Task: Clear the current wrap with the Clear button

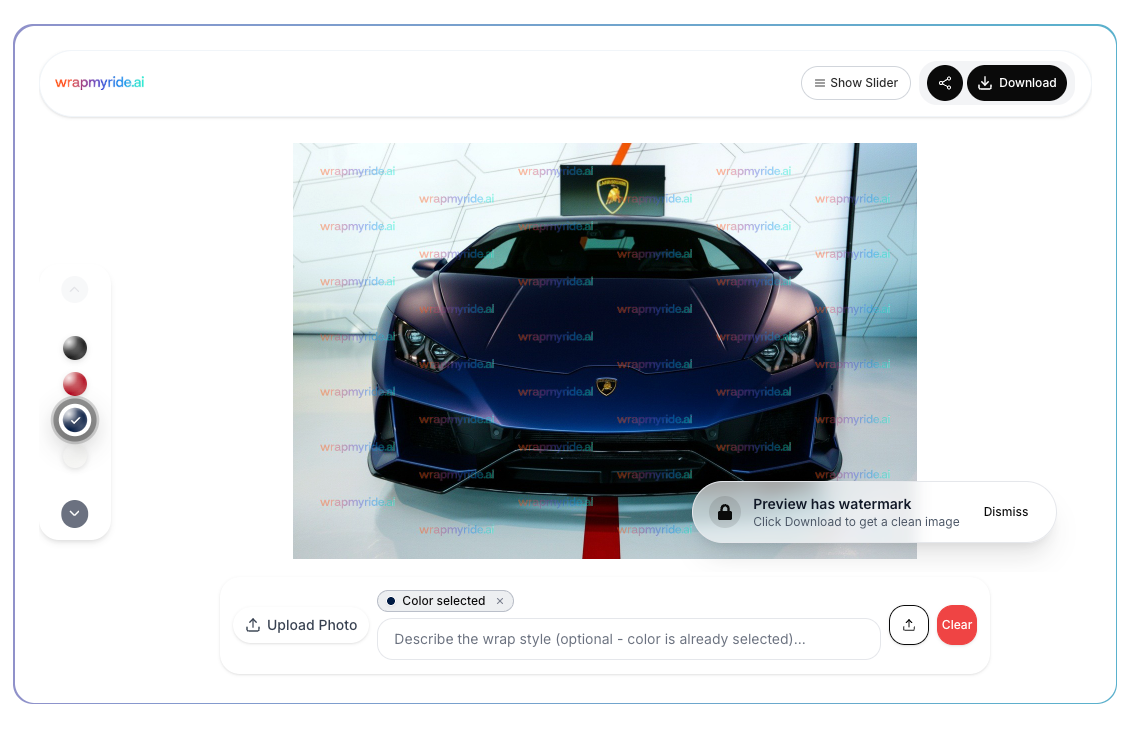Action: (956, 625)
